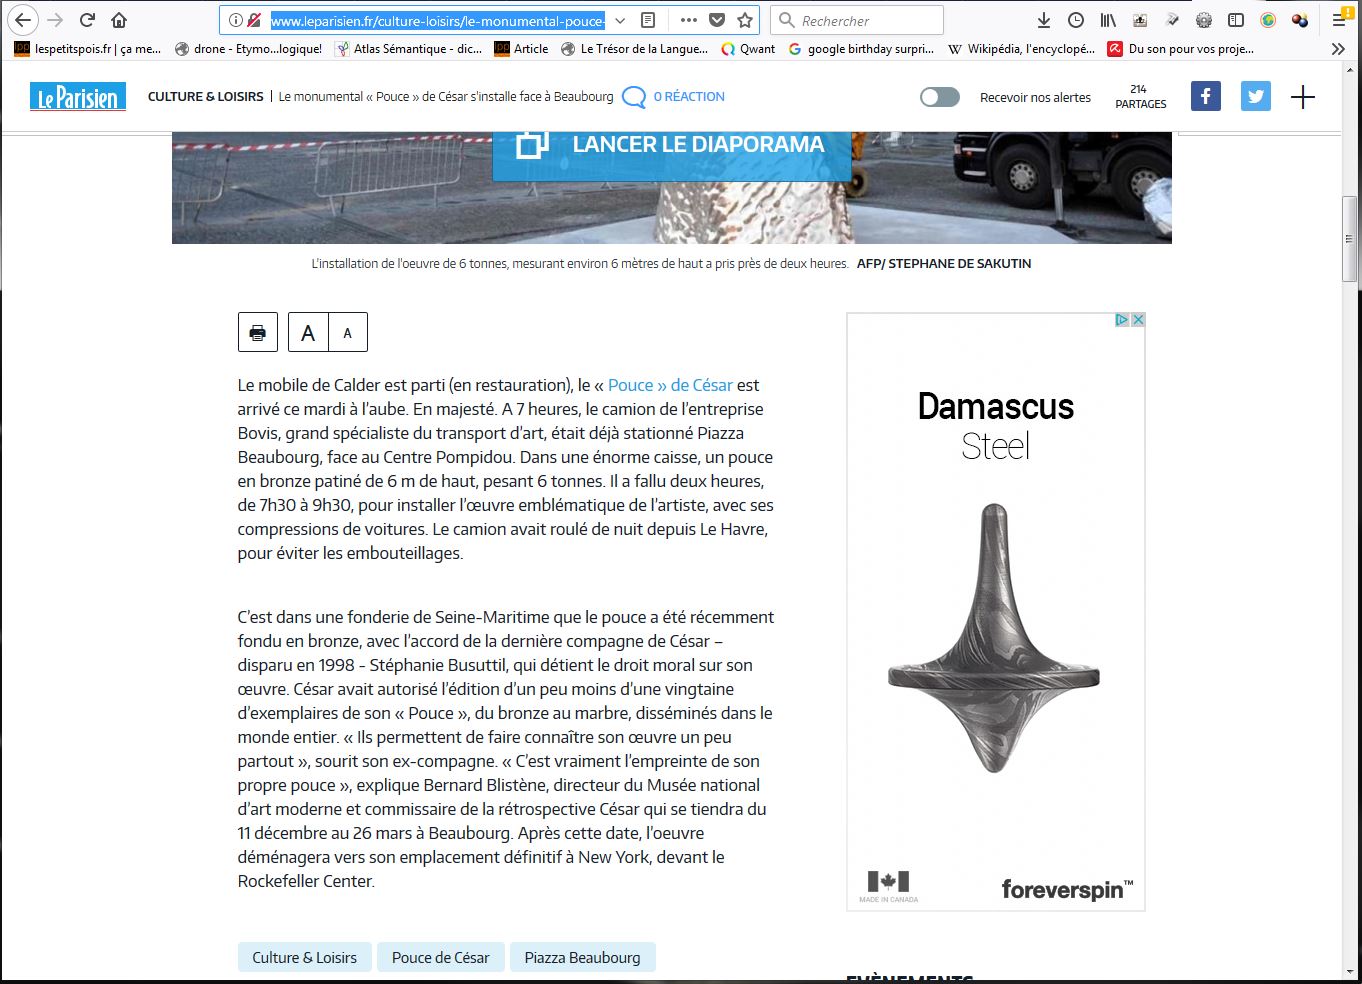
Task: Close the Damascus Steel advertisement
Action: (1137, 320)
